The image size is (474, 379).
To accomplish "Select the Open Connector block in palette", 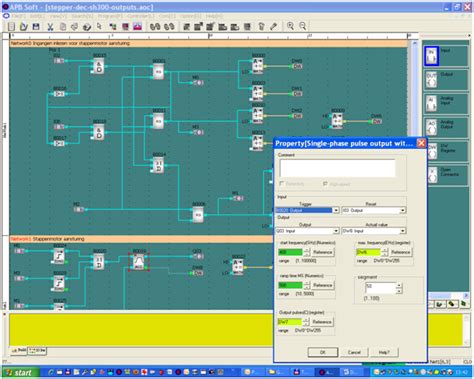I will coord(432,175).
